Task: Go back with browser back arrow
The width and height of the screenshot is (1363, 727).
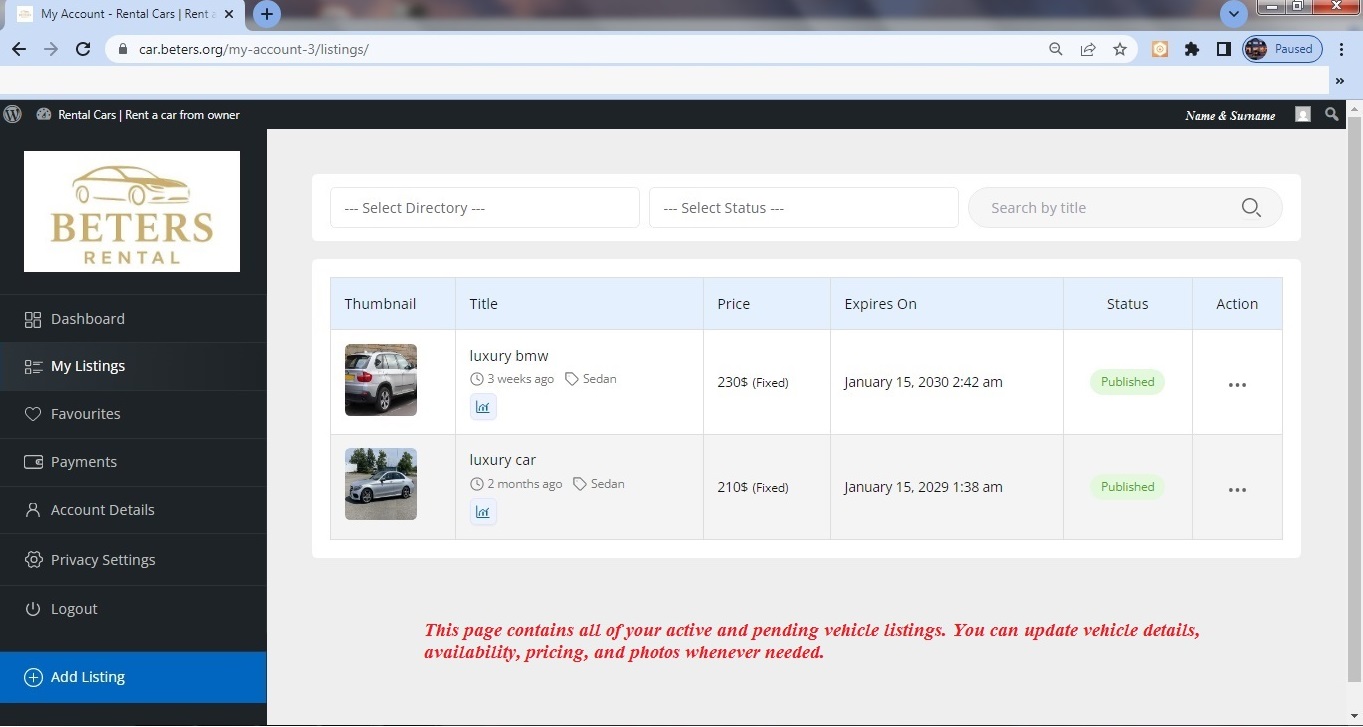Action: (19, 49)
